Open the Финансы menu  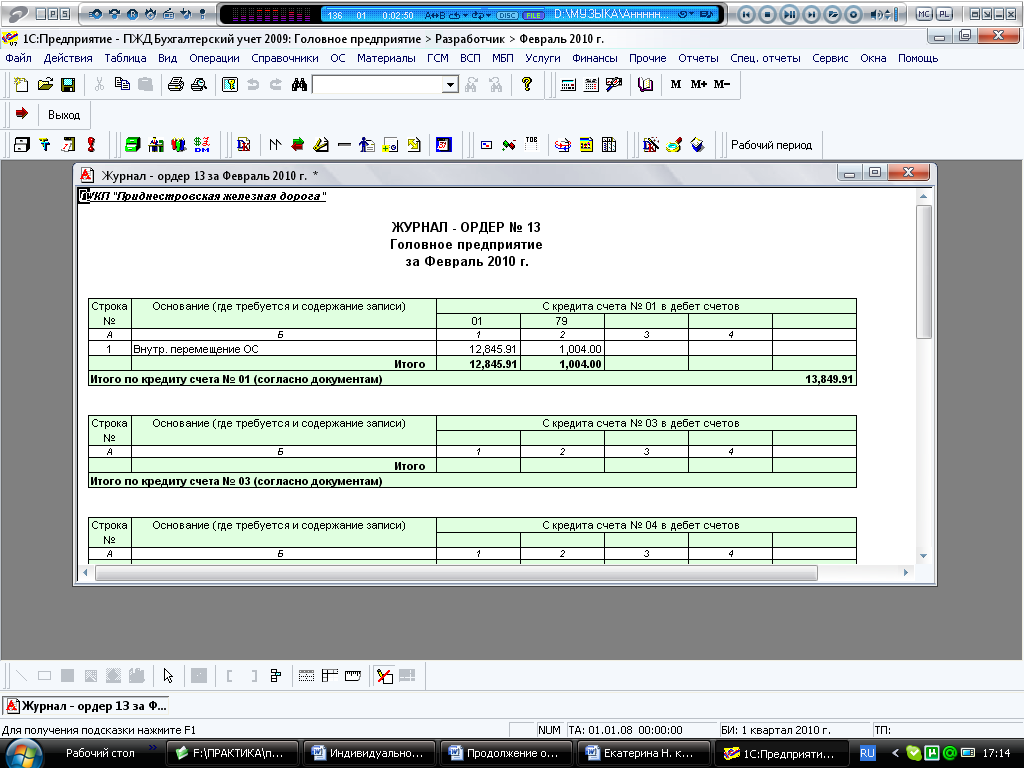[x=594, y=58]
